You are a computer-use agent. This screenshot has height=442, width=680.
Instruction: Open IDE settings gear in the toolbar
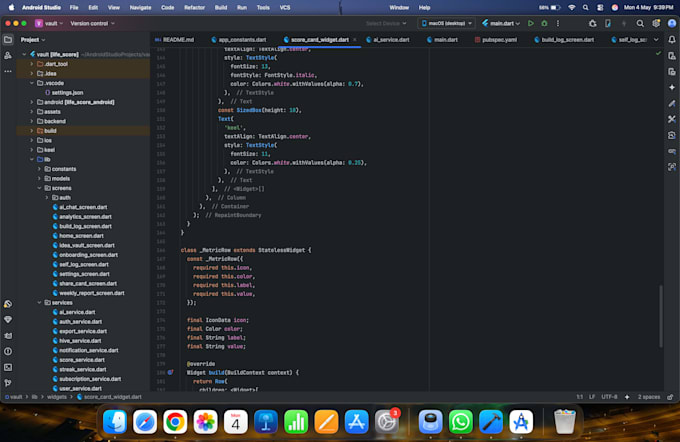(656, 23)
